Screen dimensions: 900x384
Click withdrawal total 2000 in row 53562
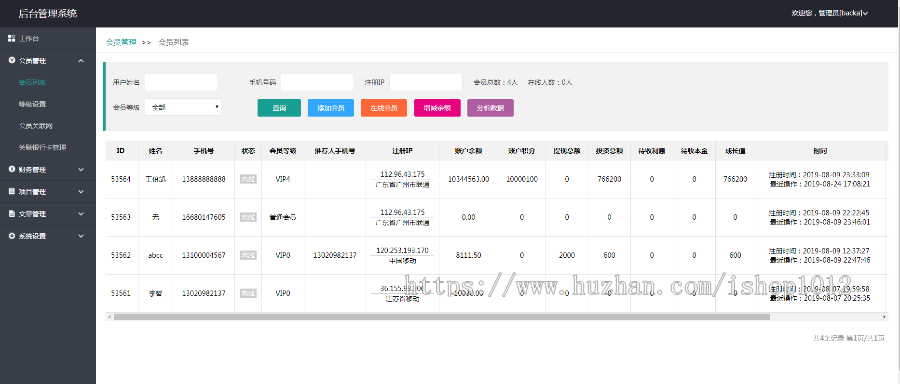point(567,255)
